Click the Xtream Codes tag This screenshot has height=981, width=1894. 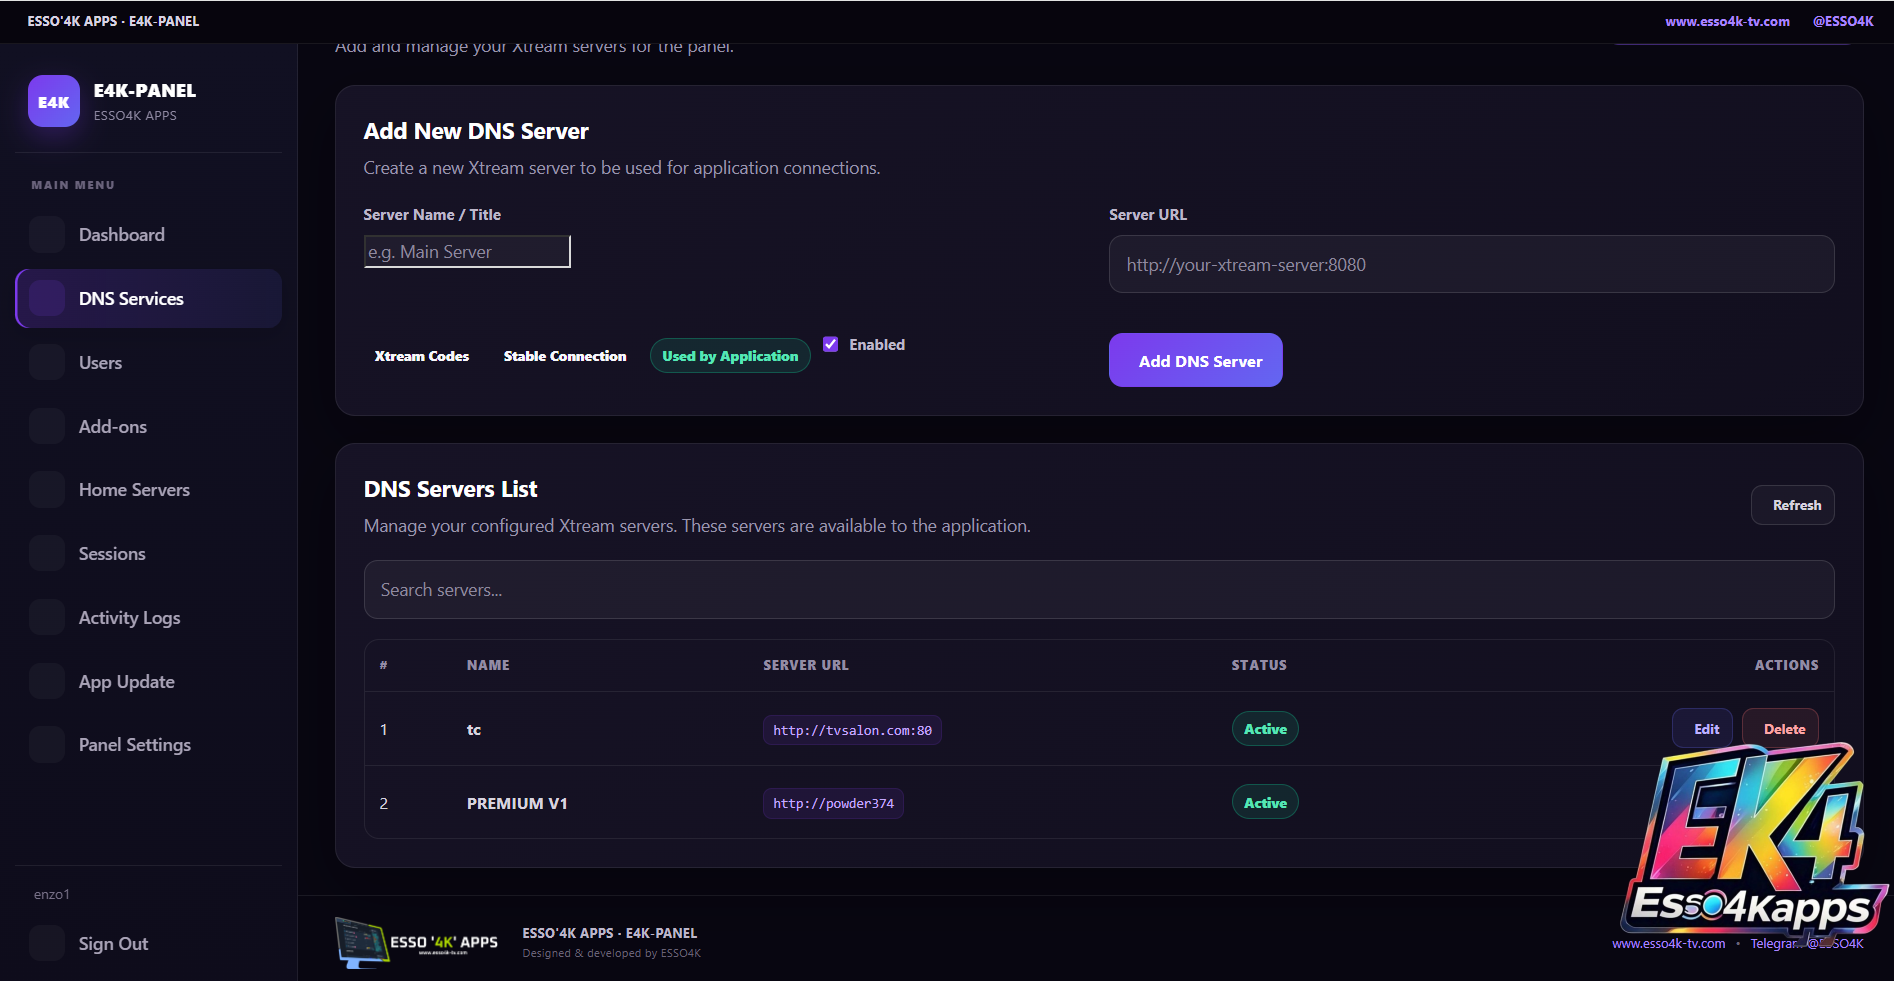[421, 356]
